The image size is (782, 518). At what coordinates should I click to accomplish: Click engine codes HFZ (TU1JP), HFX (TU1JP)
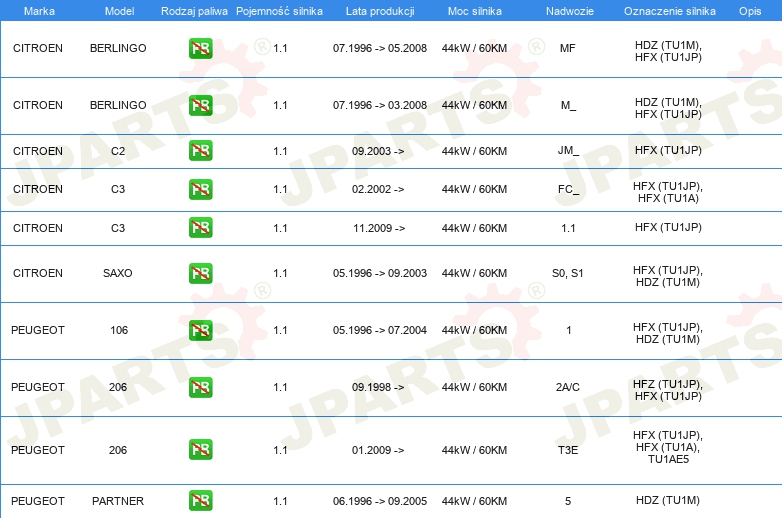668,390
